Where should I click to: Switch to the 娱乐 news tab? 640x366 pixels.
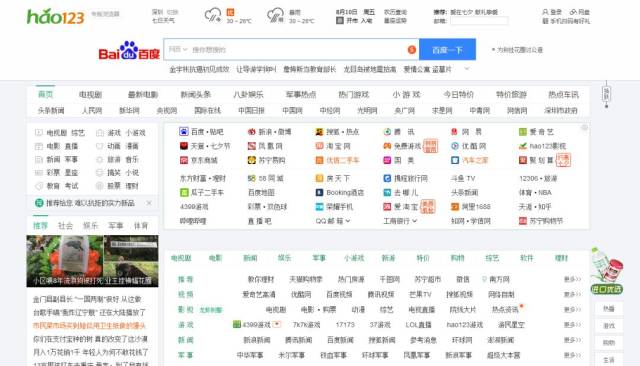coord(91,226)
